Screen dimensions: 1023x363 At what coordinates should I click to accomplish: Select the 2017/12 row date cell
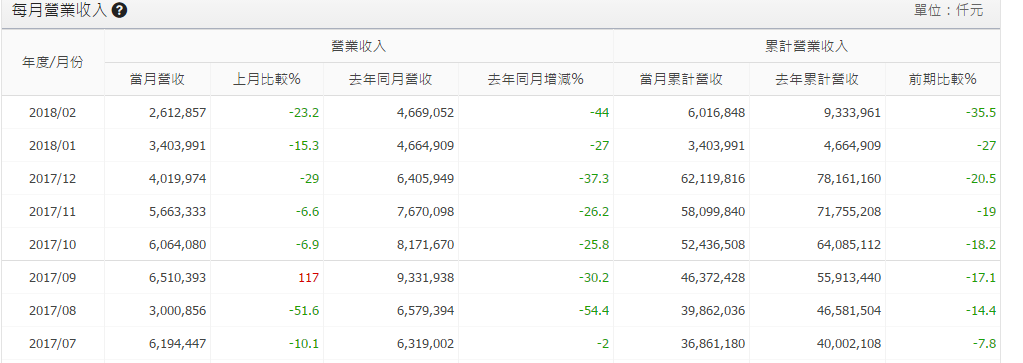pyautogui.click(x=53, y=179)
